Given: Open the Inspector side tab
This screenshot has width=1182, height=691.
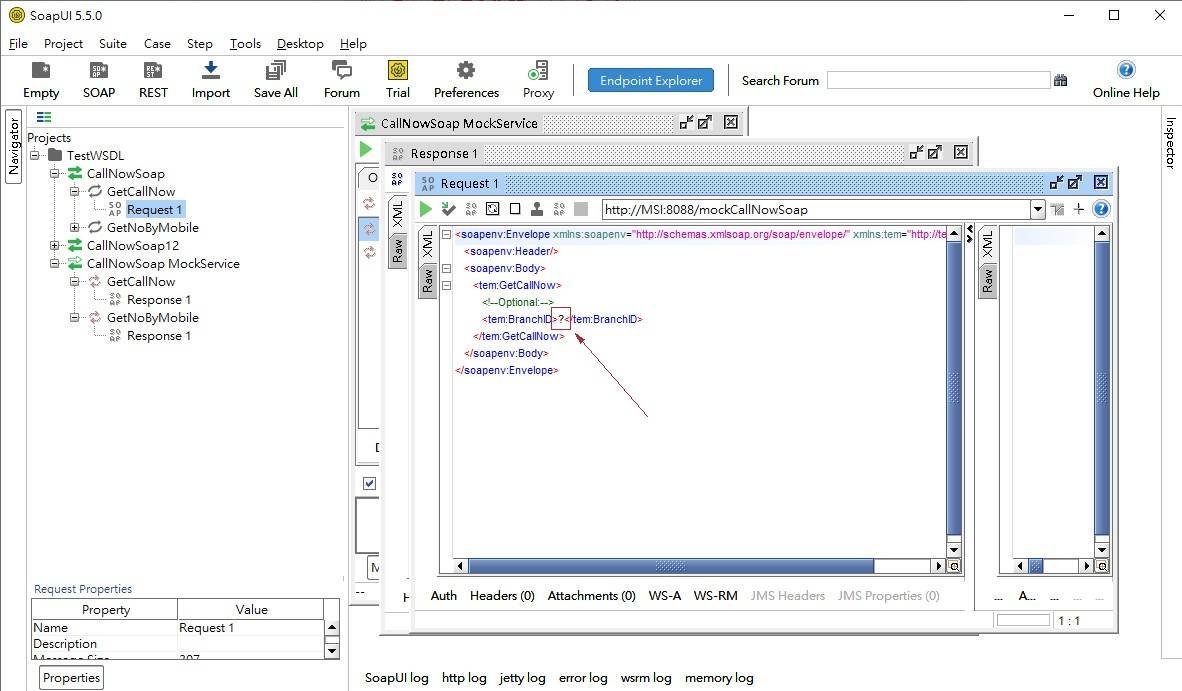Looking at the screenshot, I should [1170, 142].
